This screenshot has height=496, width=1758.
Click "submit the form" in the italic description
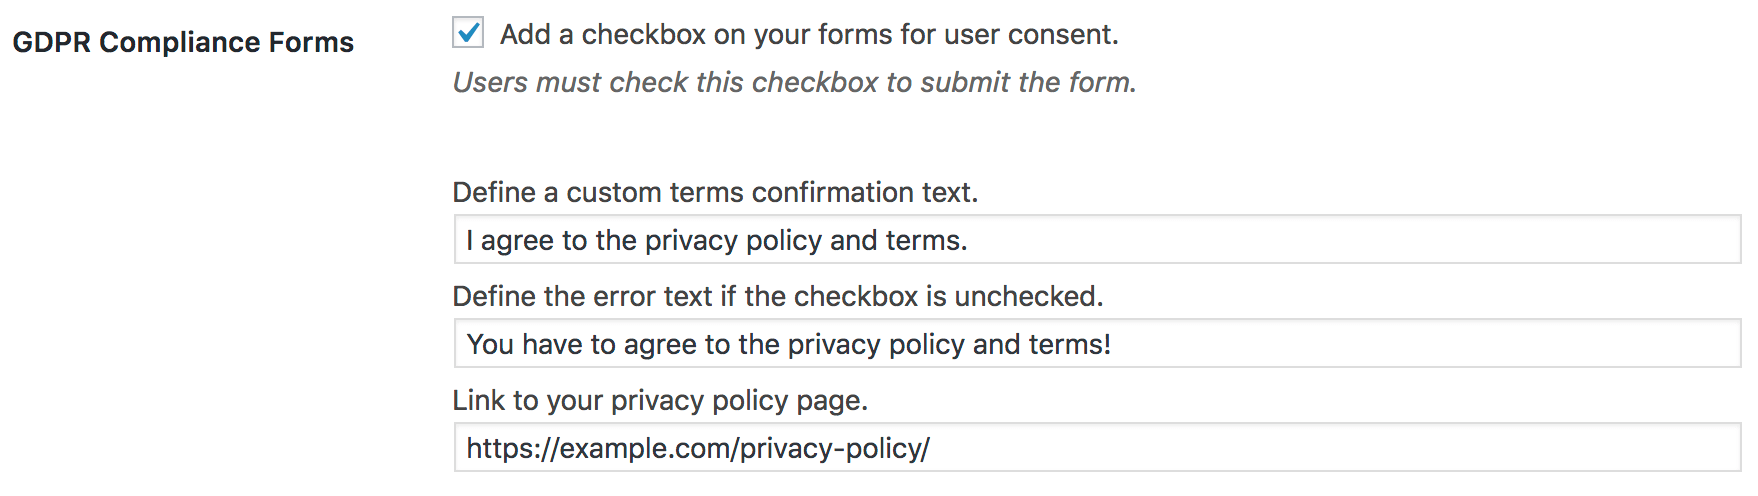point(1028,83)
